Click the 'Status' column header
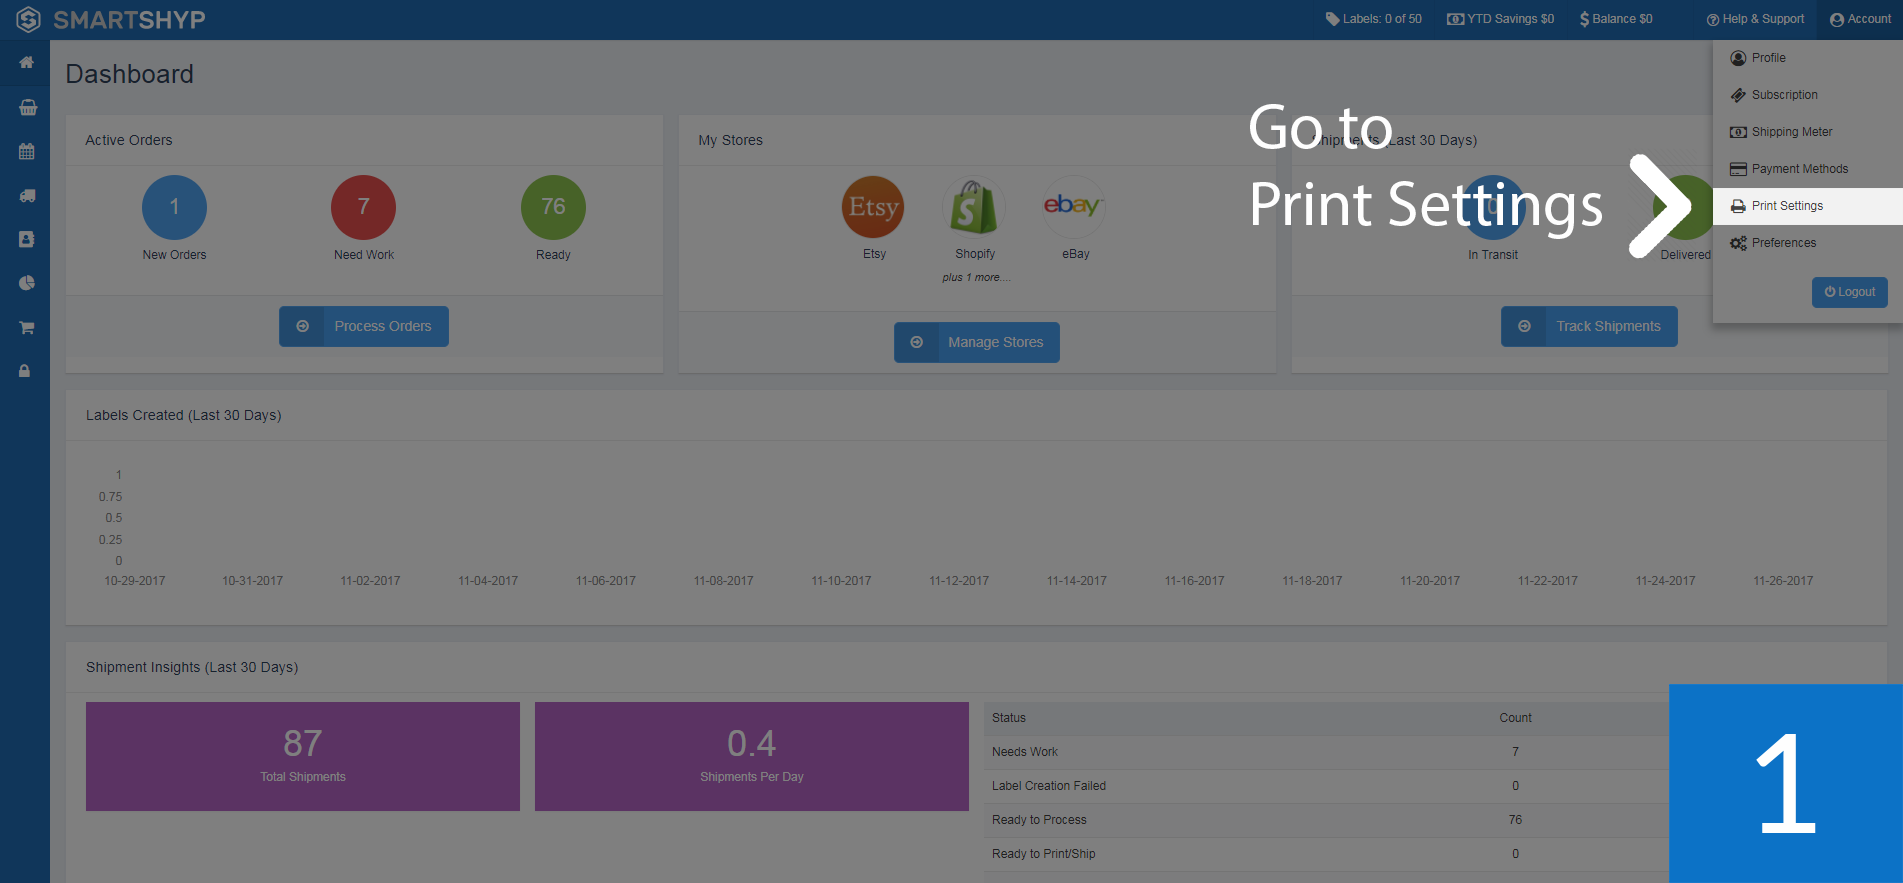The image size is (1903, 883). coord(1009,718)
